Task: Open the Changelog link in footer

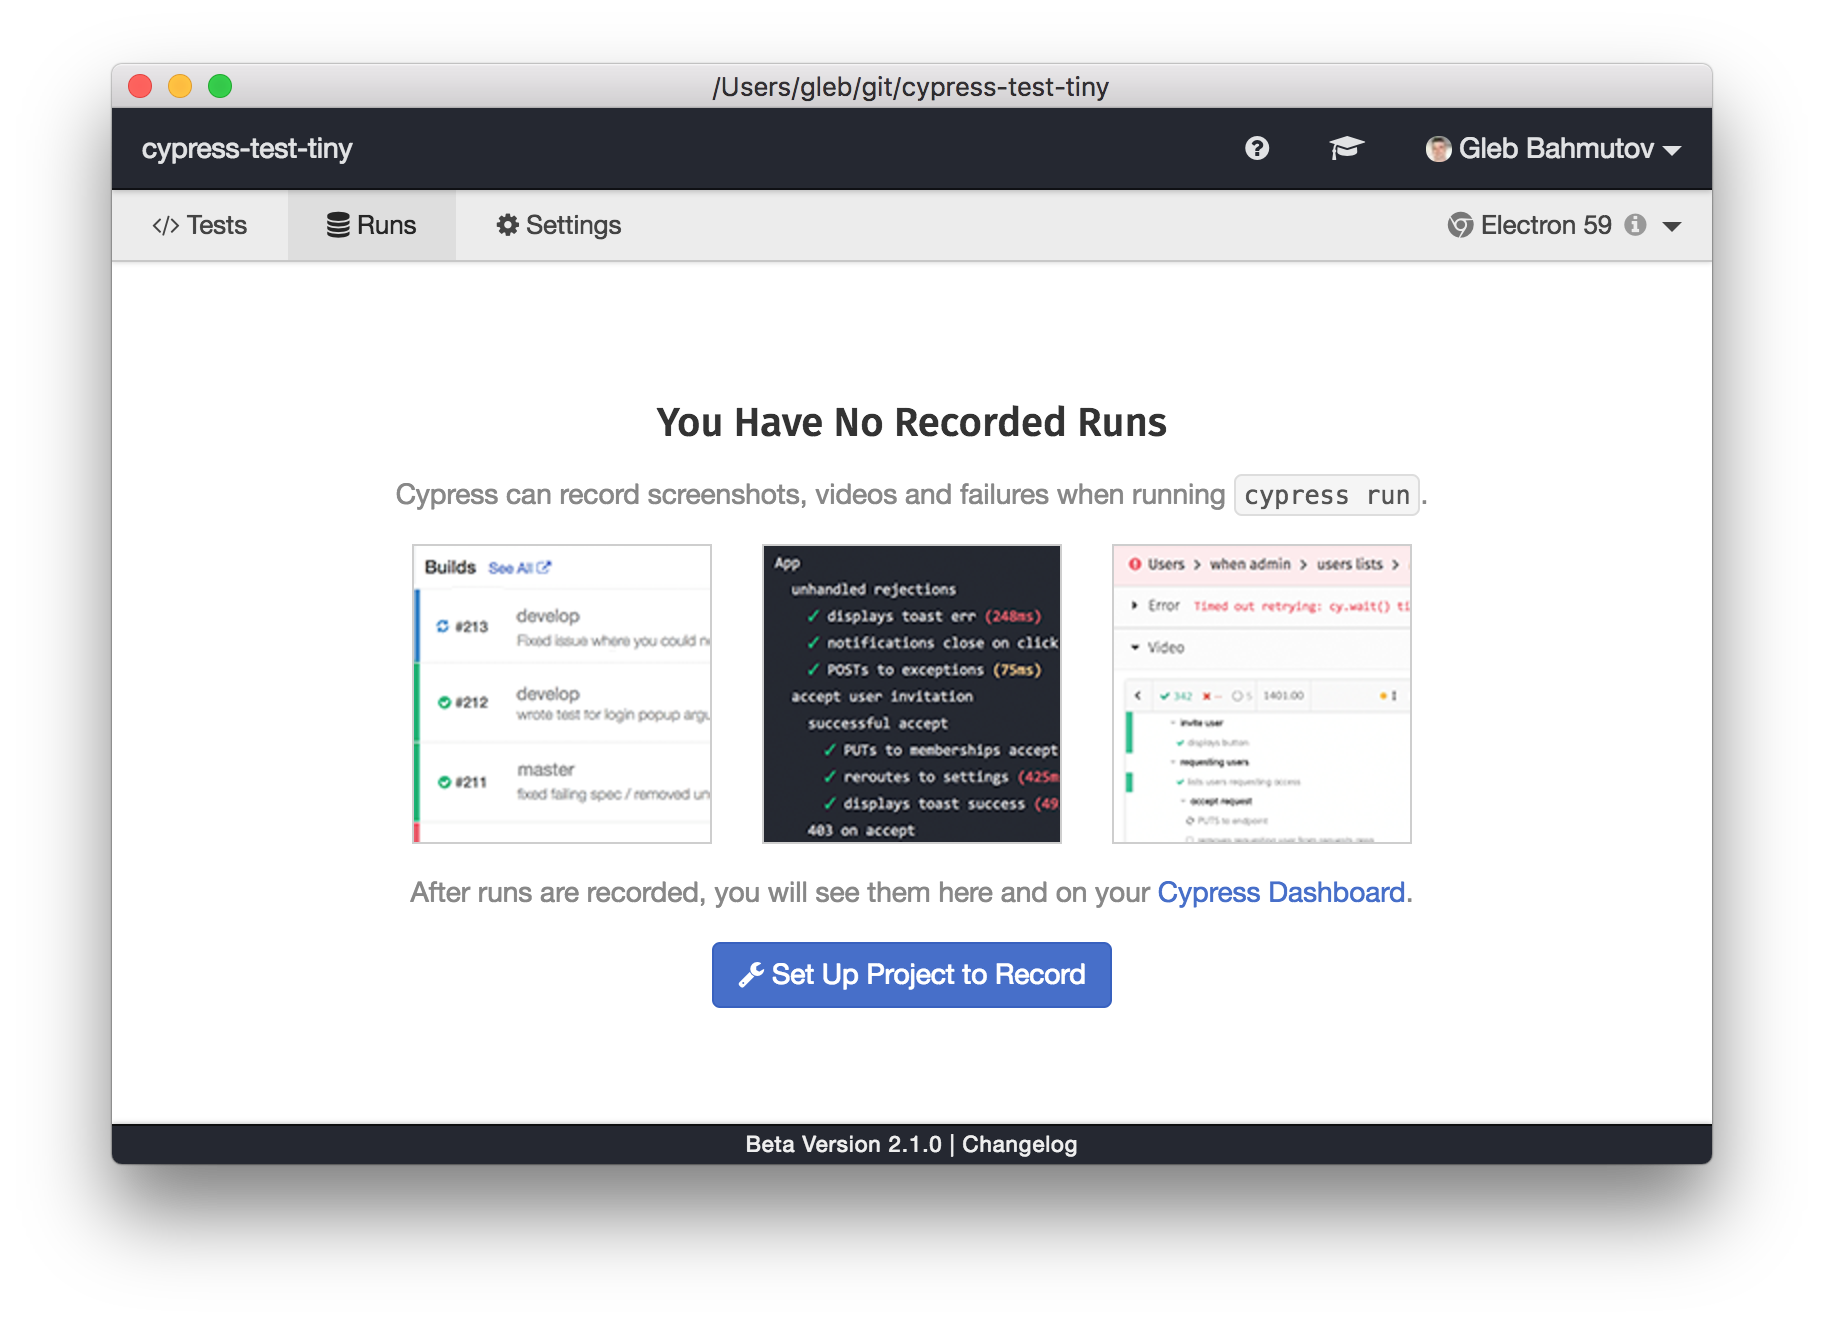Action: pyautogui.click(x=1019, y=1144)
